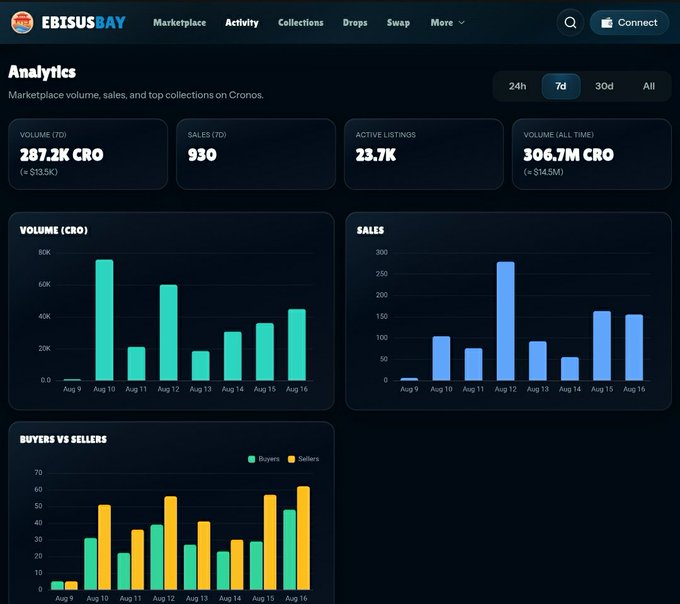Image resolution: width=680 pixels, height=604 pixels.
Task: Click the 80K axis label
Action: tap(44, 252)
